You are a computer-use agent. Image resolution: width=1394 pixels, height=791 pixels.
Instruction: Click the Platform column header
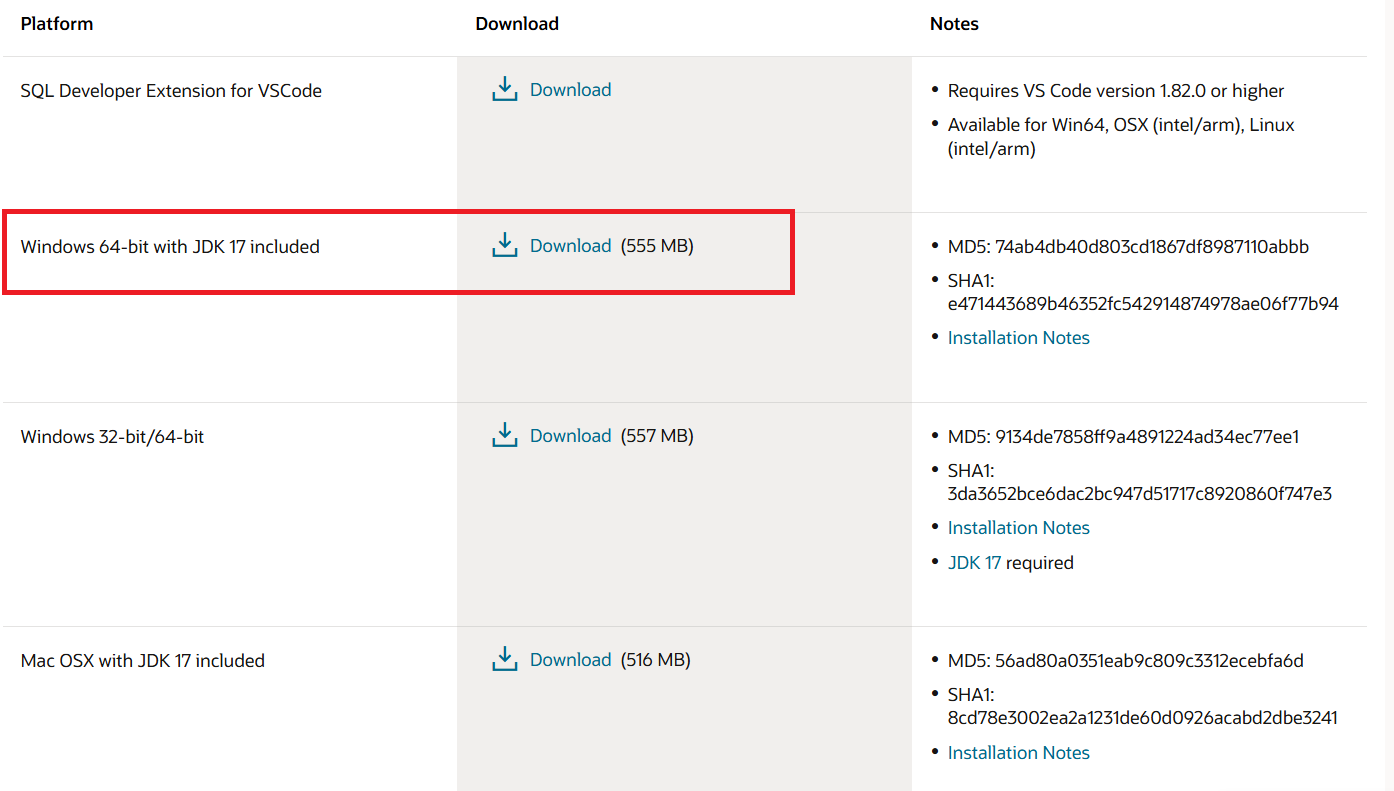pos(57,23)
